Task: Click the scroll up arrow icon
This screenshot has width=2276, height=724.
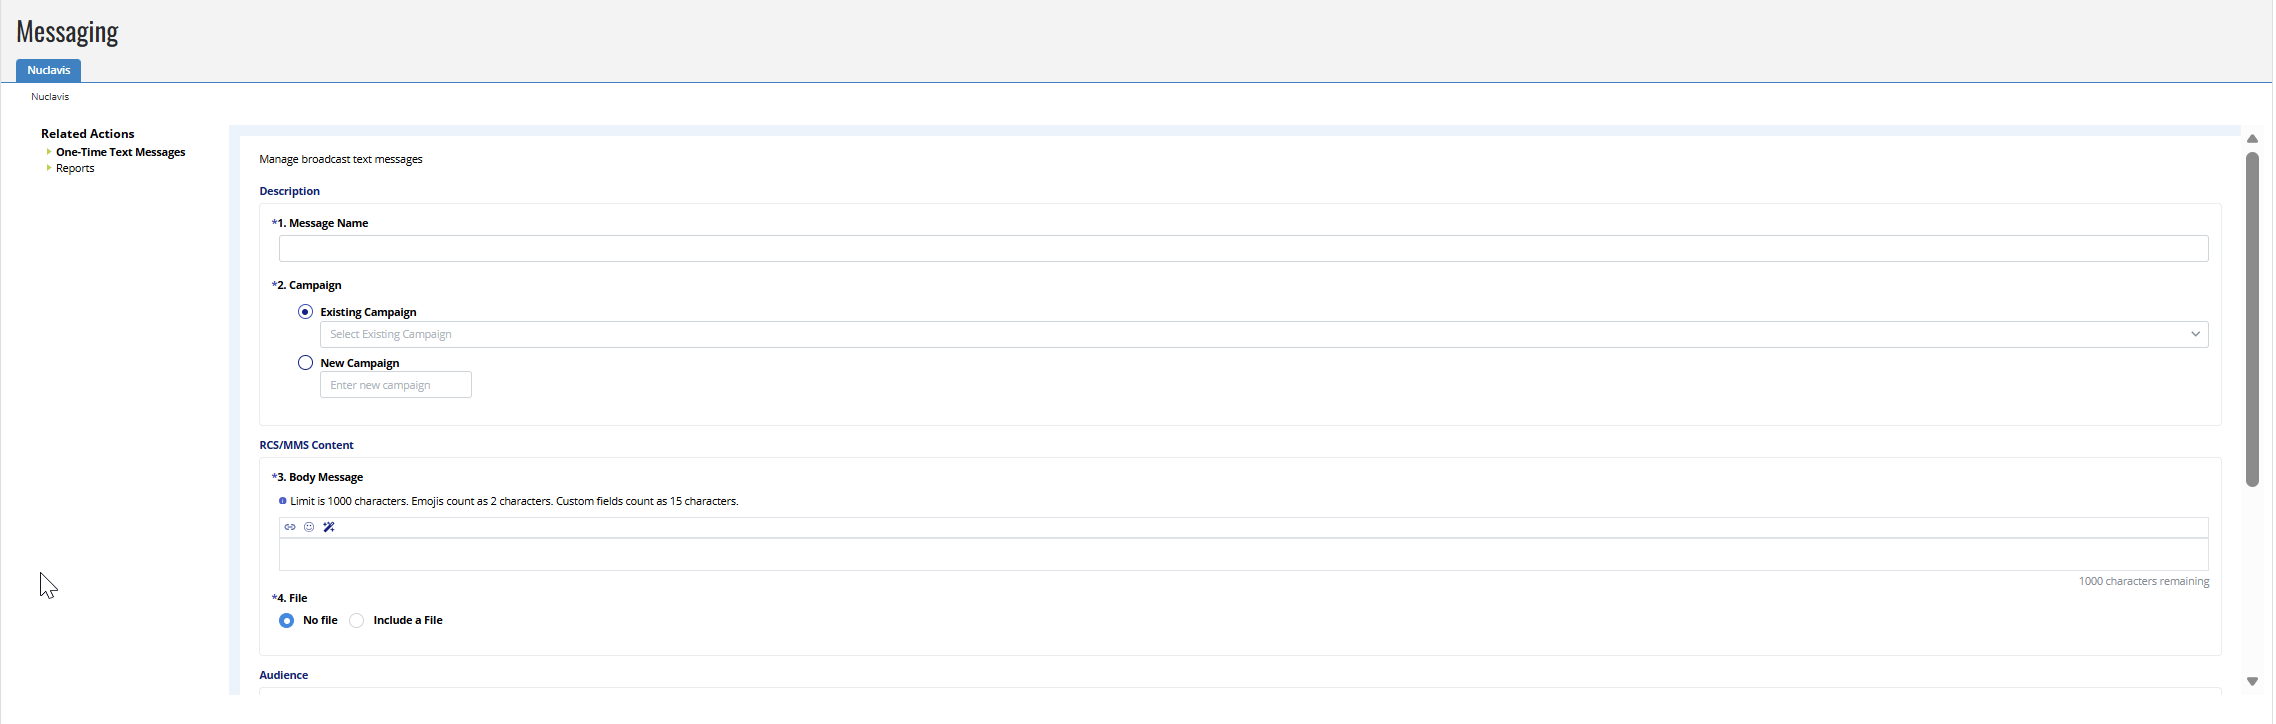Action: (2252, 139)
